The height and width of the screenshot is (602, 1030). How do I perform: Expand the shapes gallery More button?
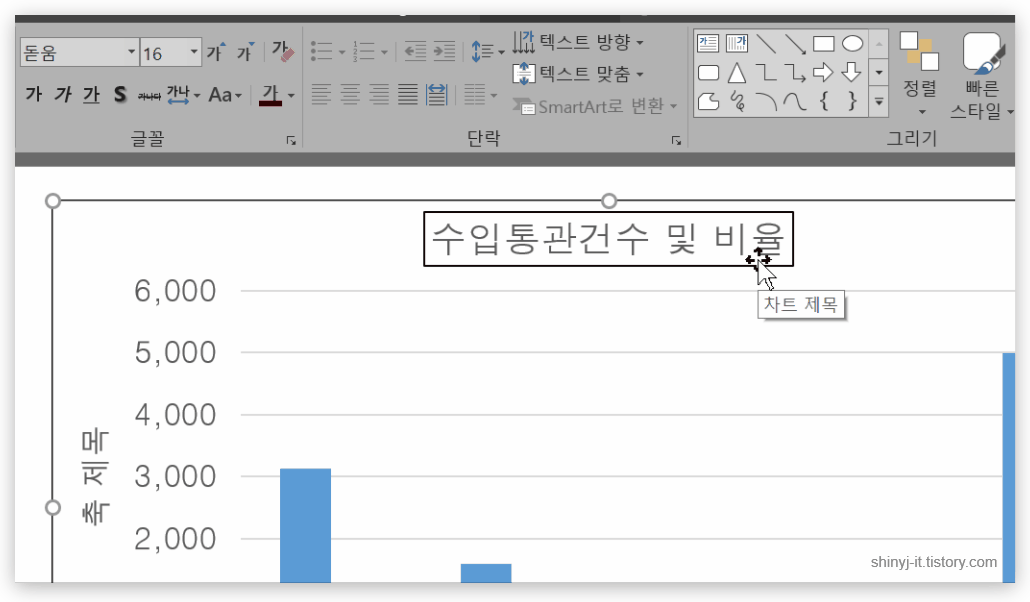point(879,102)
